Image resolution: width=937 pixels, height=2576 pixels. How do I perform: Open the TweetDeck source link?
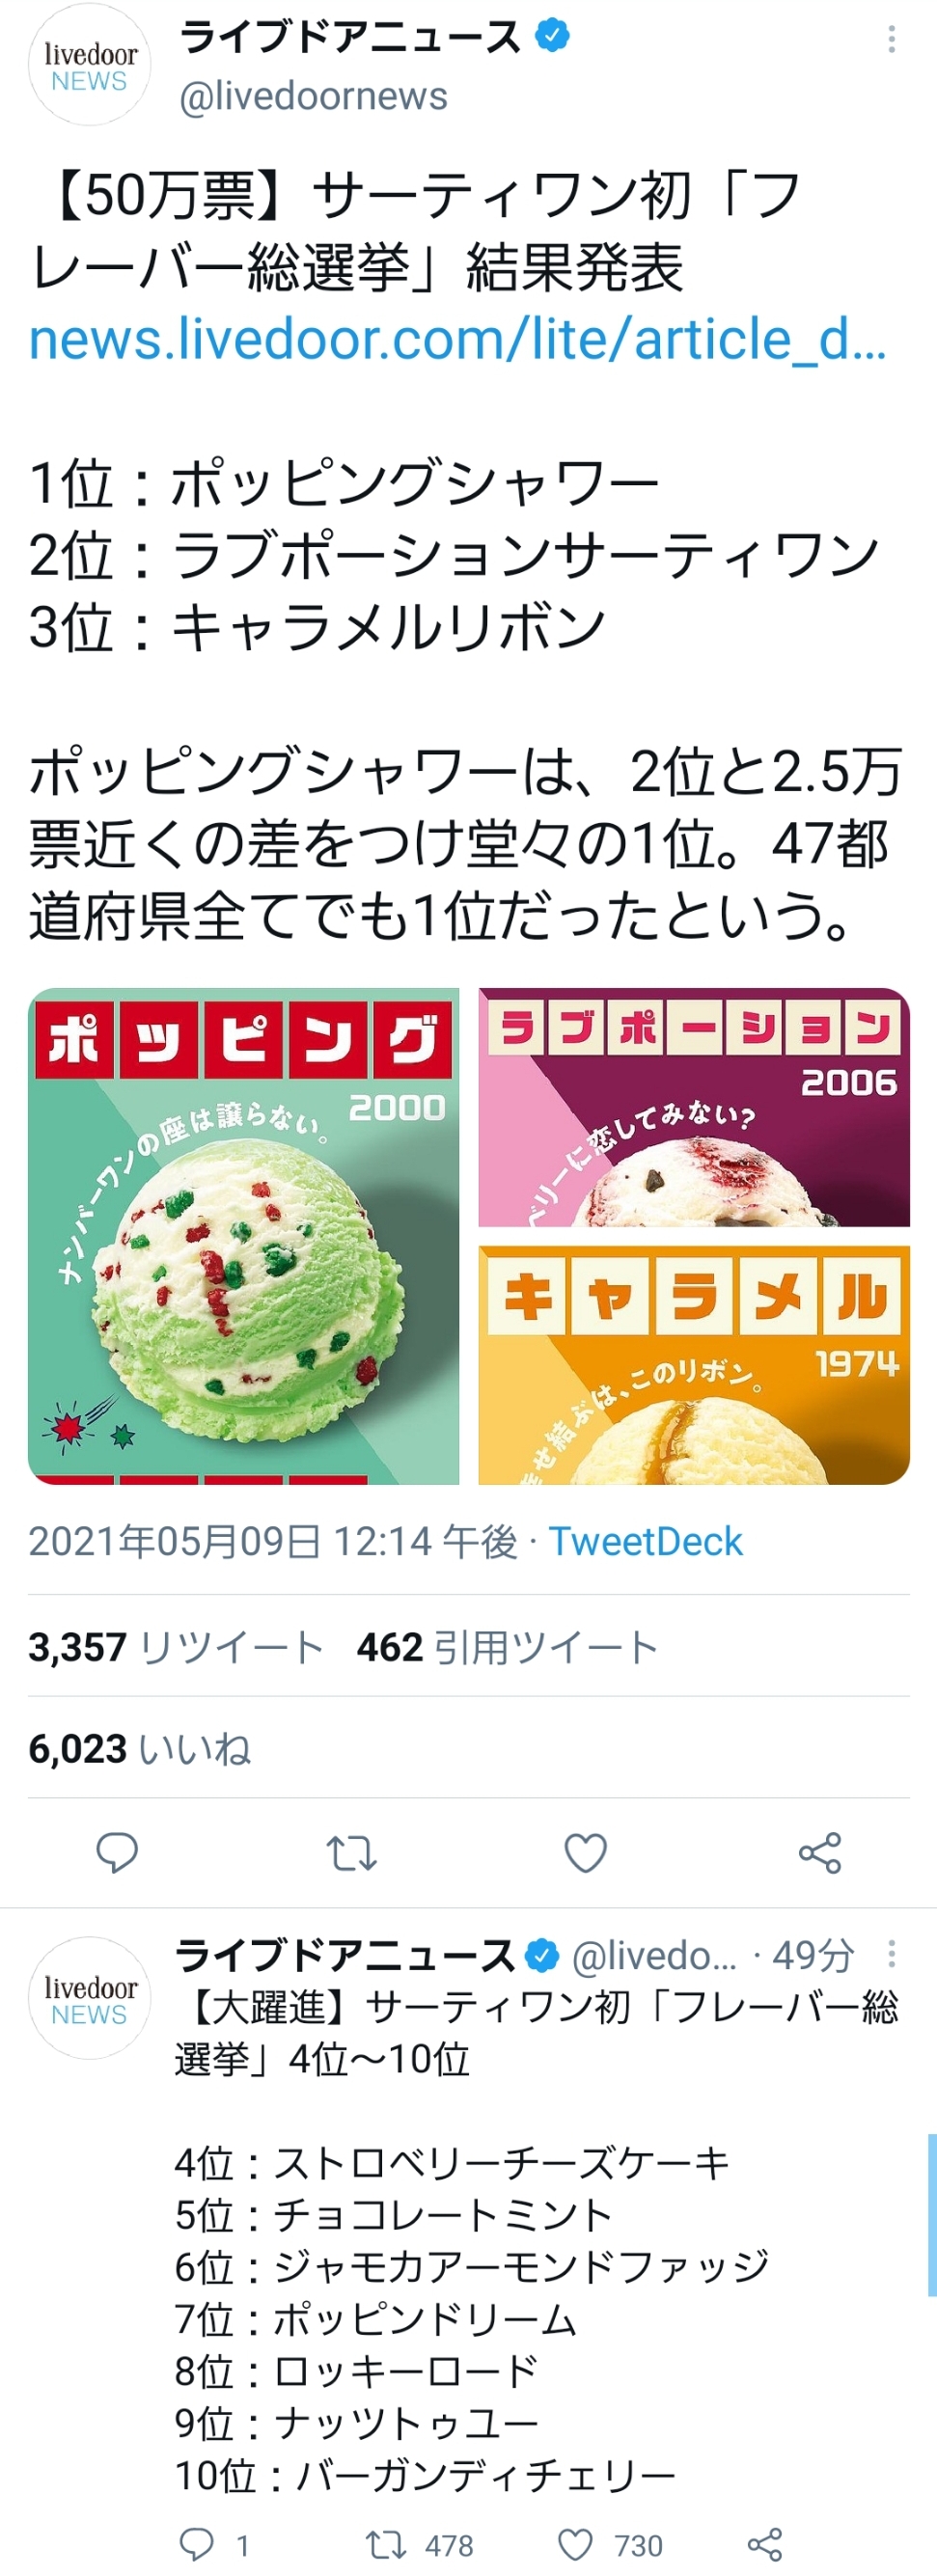pos(645,1541)
